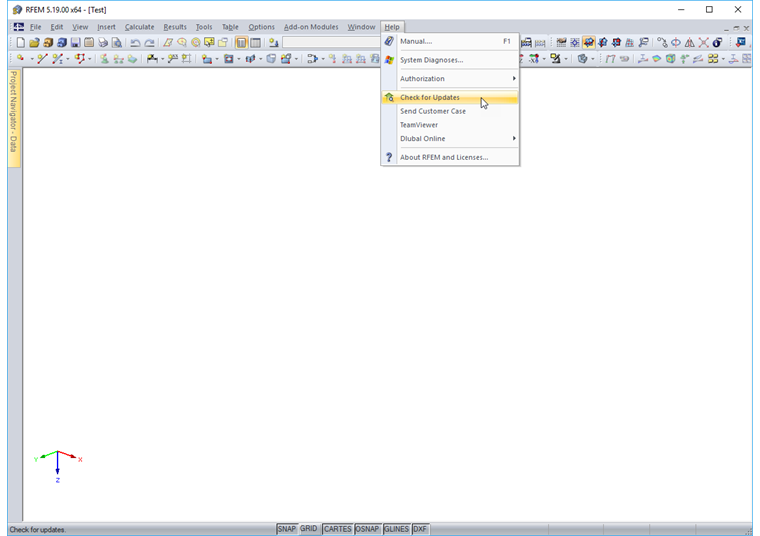
Task: Open the dropdown arrow beside polyline tool
Action: pyautogui.click(x=89, y=59)
